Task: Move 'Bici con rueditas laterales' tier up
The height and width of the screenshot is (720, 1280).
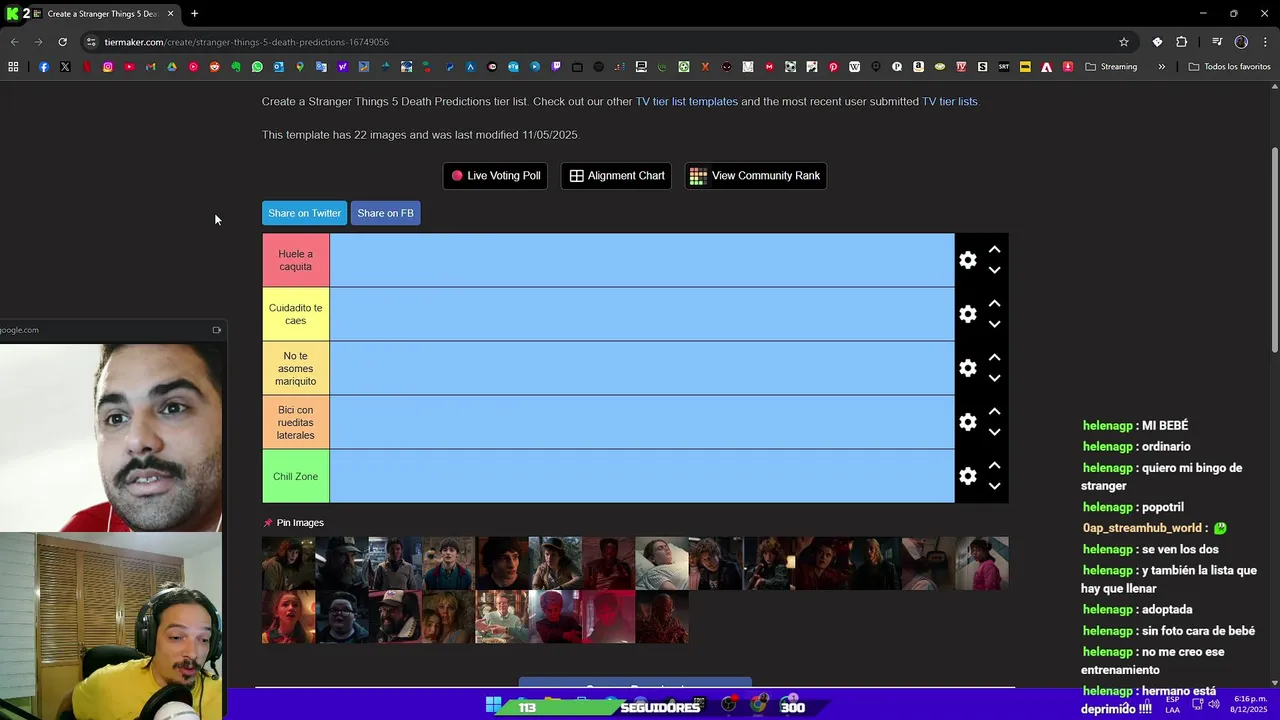Action: click(x=994, y=411)
